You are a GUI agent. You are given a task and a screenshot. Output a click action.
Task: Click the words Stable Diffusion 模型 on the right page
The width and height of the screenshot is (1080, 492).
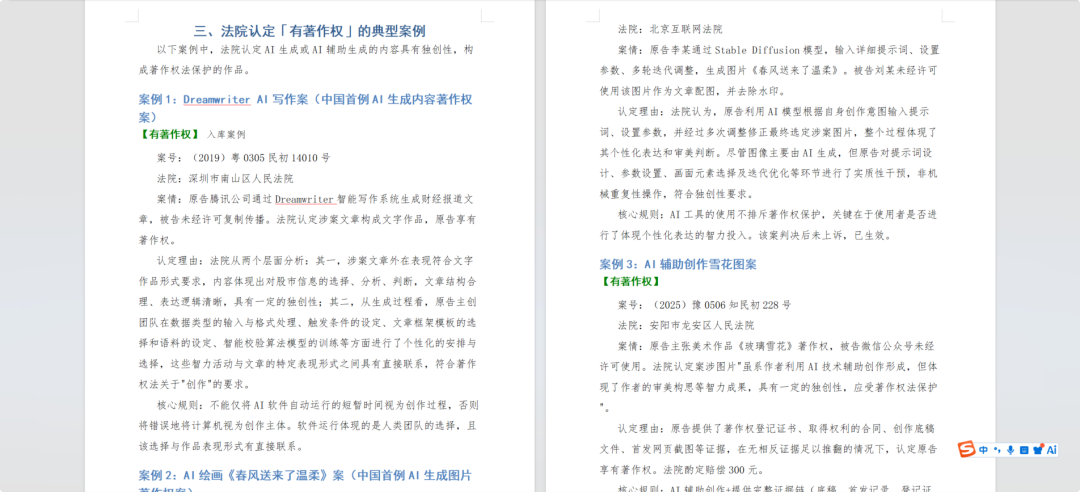769,50
